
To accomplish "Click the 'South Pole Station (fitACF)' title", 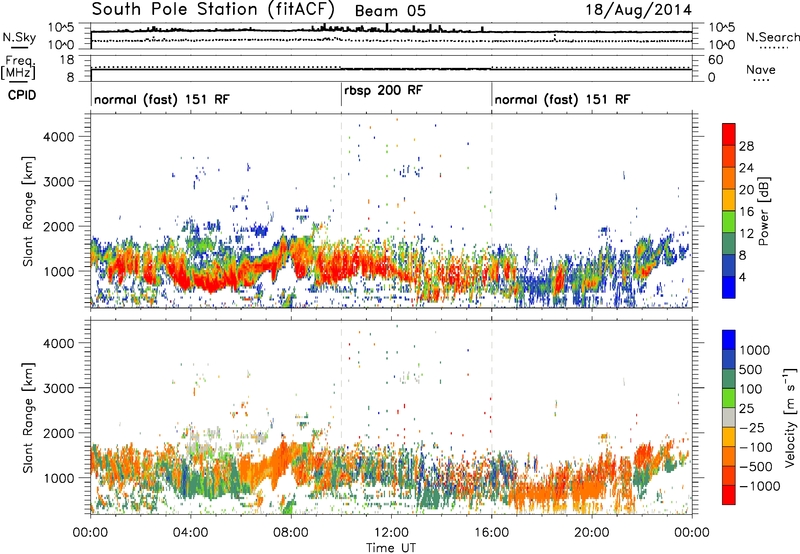I will (x=213, y=10).
